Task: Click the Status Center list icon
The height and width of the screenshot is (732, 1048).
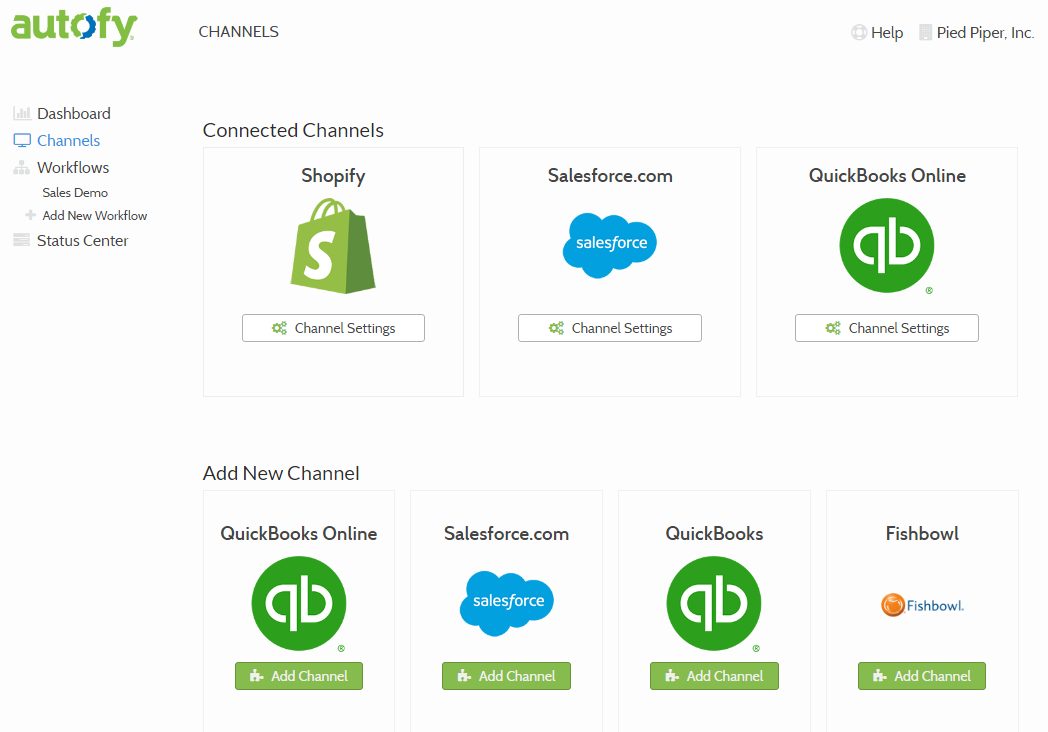Action: [21, 240]
